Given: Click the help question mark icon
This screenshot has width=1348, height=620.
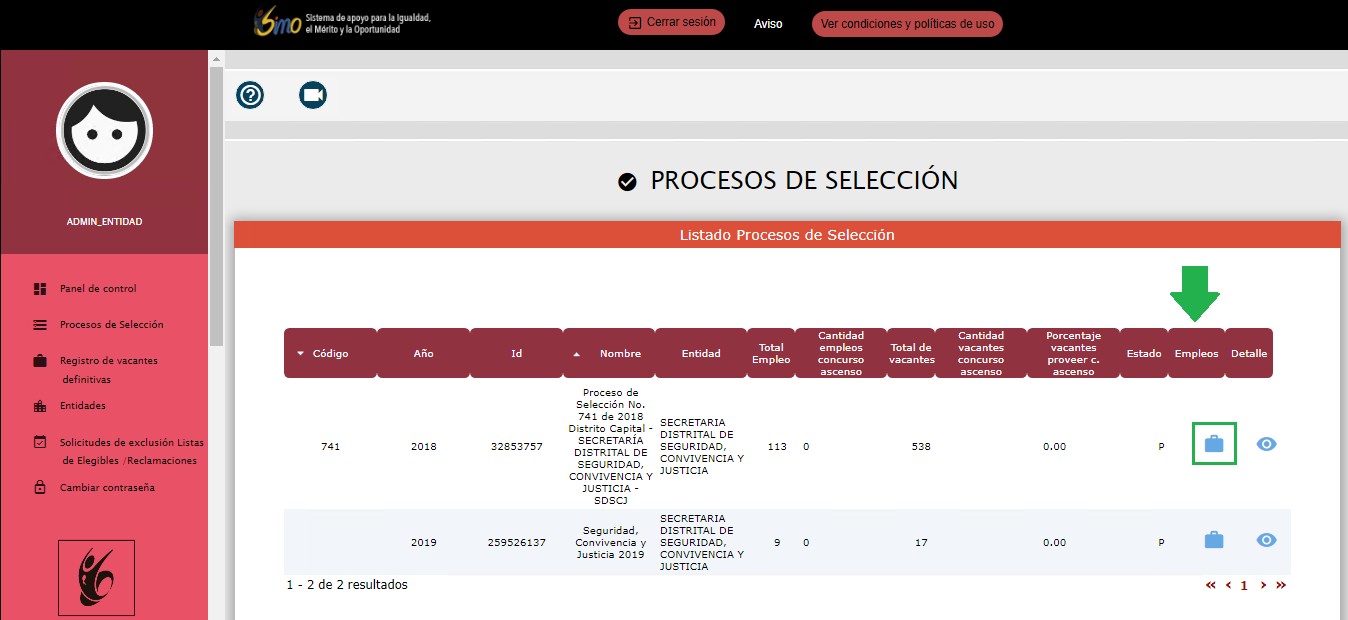Looking at the screenshot, I should click(x=250, y=95).
